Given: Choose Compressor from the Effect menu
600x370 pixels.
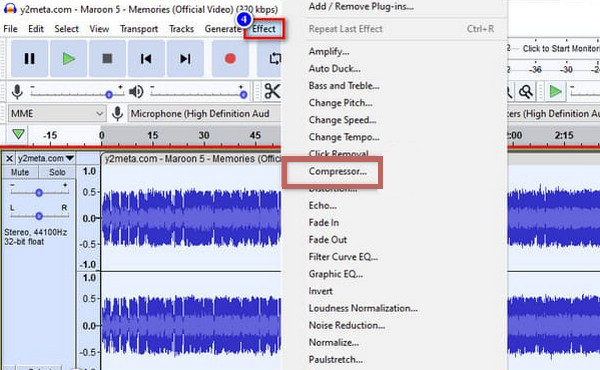Looking at the screenshot, I should coord(338,171).
